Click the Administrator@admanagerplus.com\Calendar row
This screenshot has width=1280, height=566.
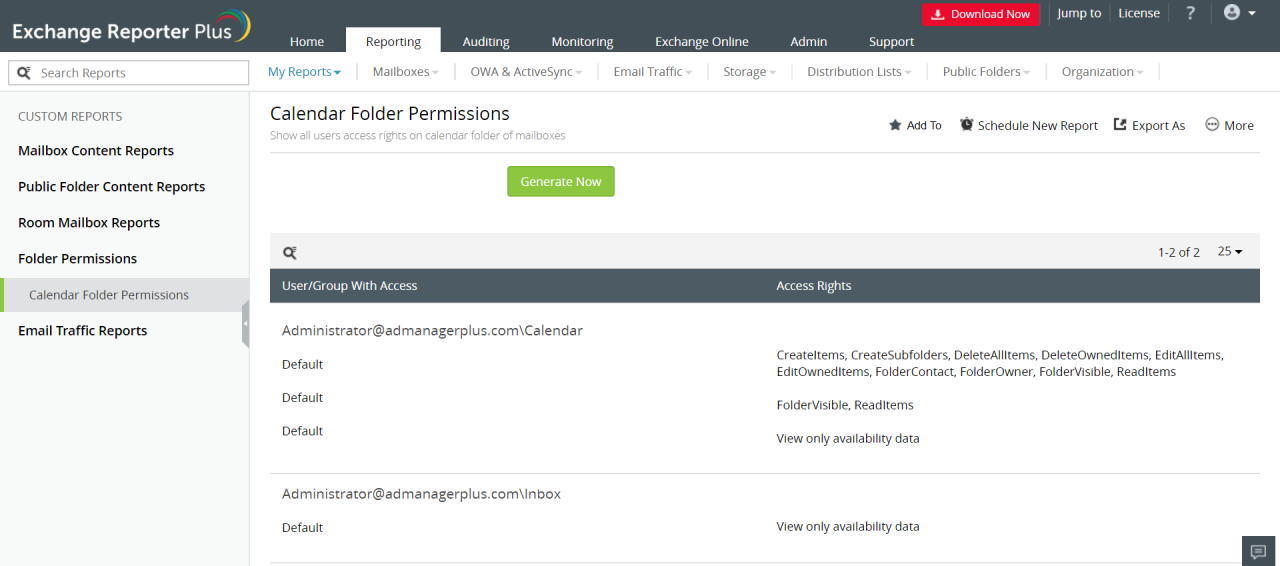[x=432, y=330]
